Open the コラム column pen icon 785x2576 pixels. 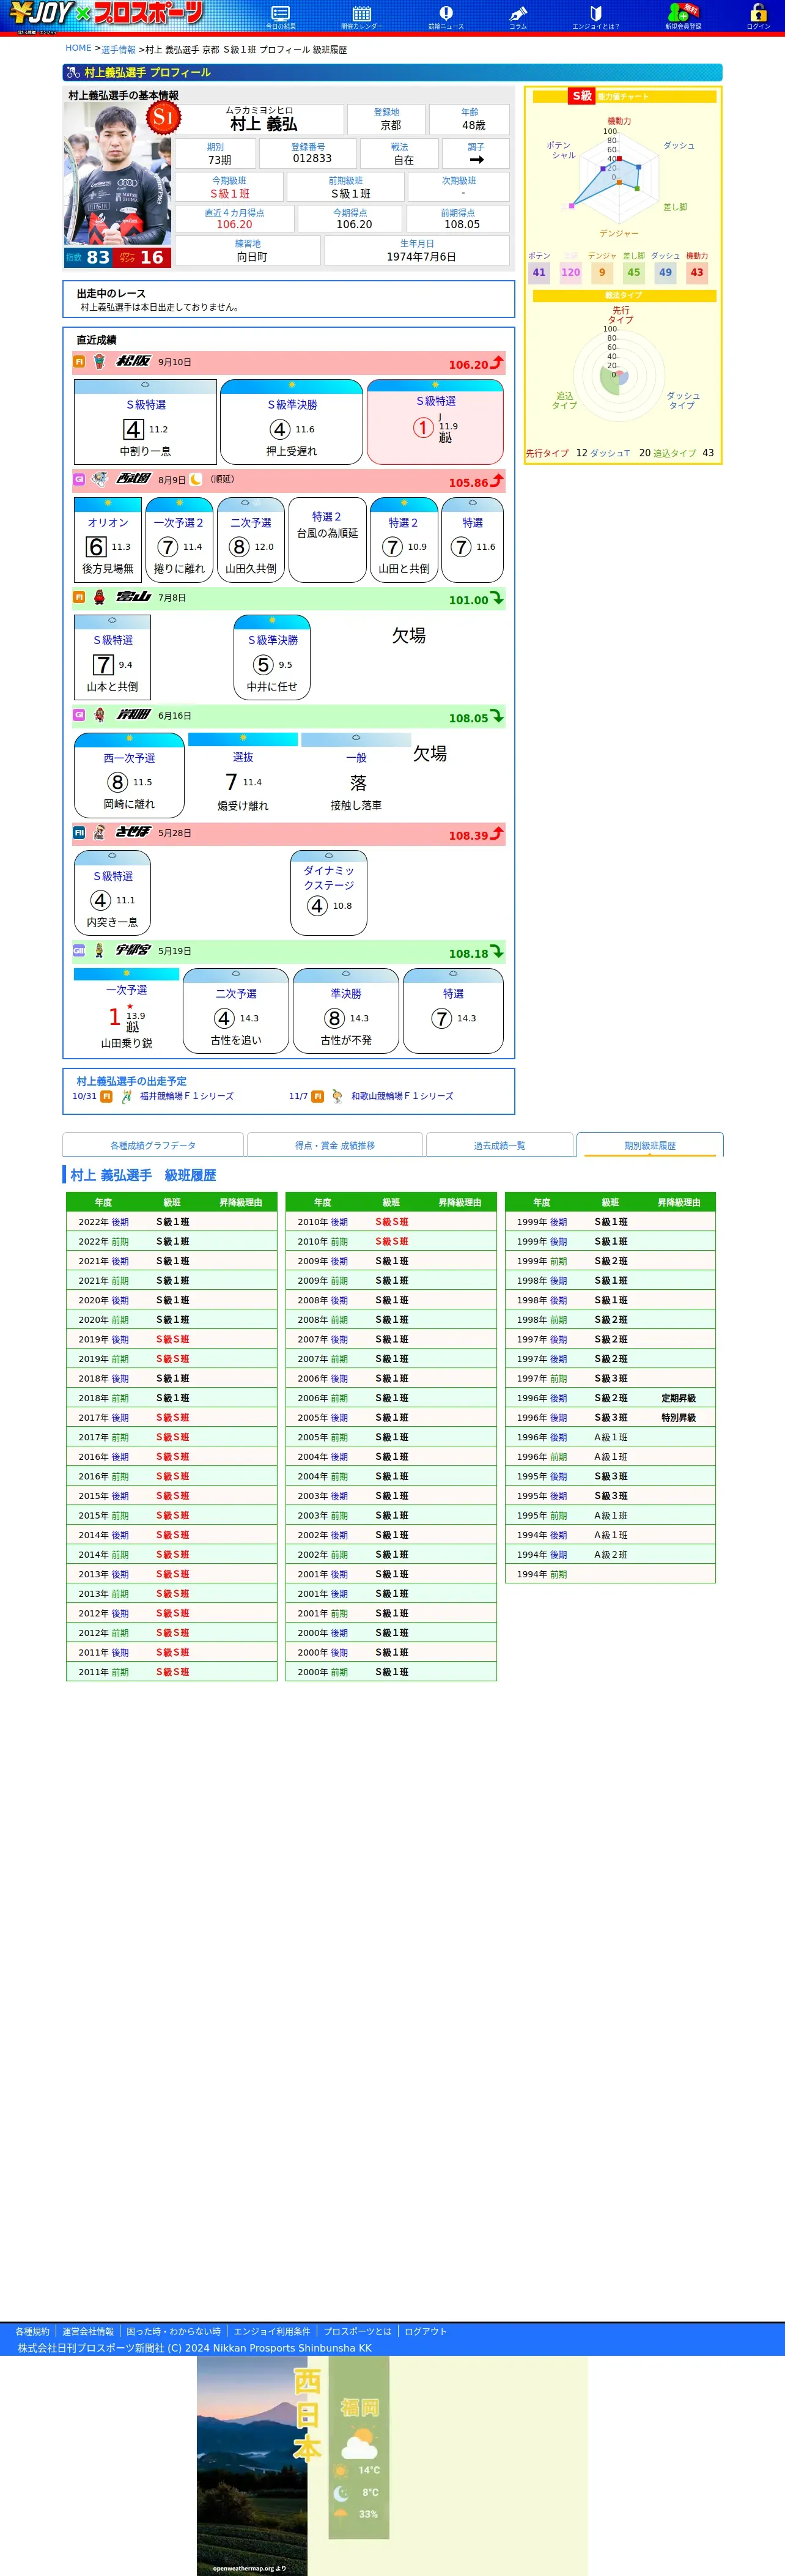[x=518, y=17]
